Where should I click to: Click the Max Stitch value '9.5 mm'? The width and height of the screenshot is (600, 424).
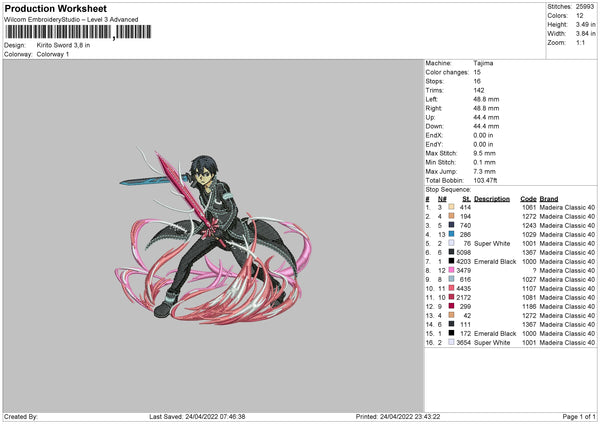tap(484, 153)
